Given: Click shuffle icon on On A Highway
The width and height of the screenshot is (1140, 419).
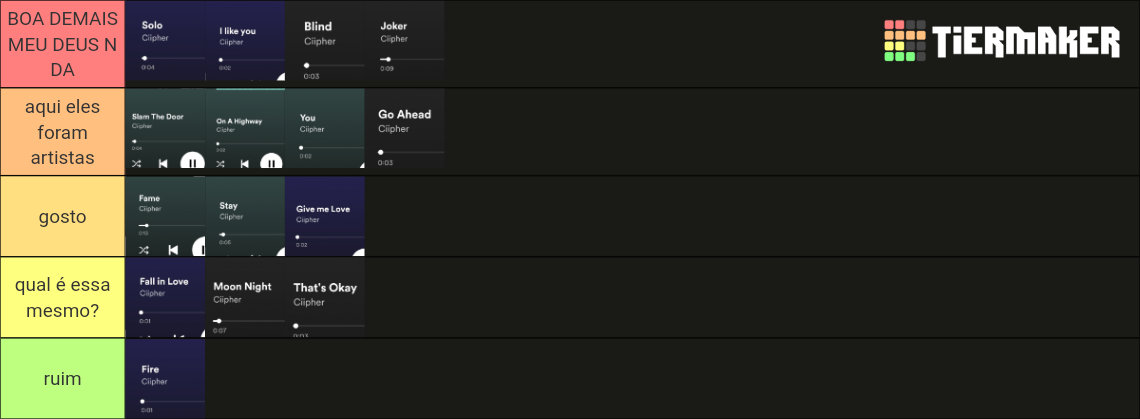Looking at the screenshot, I should pyautogui.click(x=220, y=164).
